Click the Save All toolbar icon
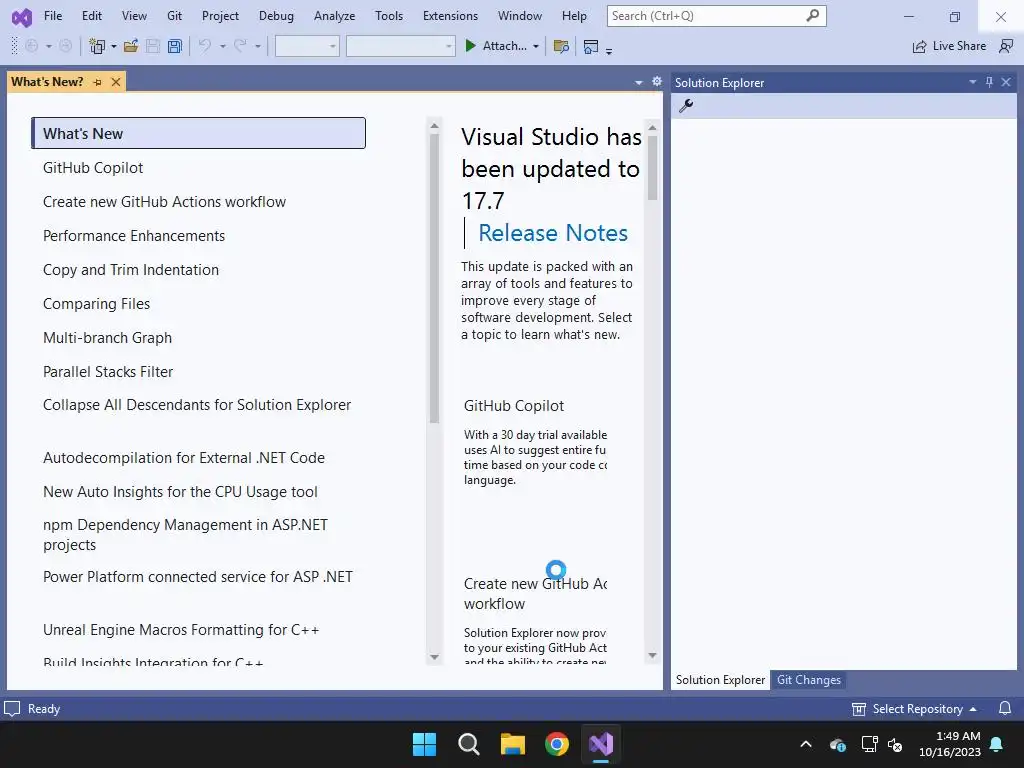Viewport: 1024px width, 768px height. [x=174, y=46]
